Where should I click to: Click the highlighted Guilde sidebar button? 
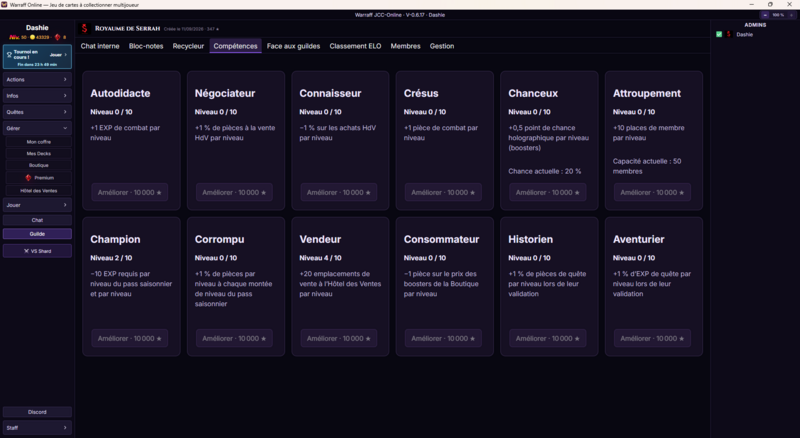(x=37, y=234)
